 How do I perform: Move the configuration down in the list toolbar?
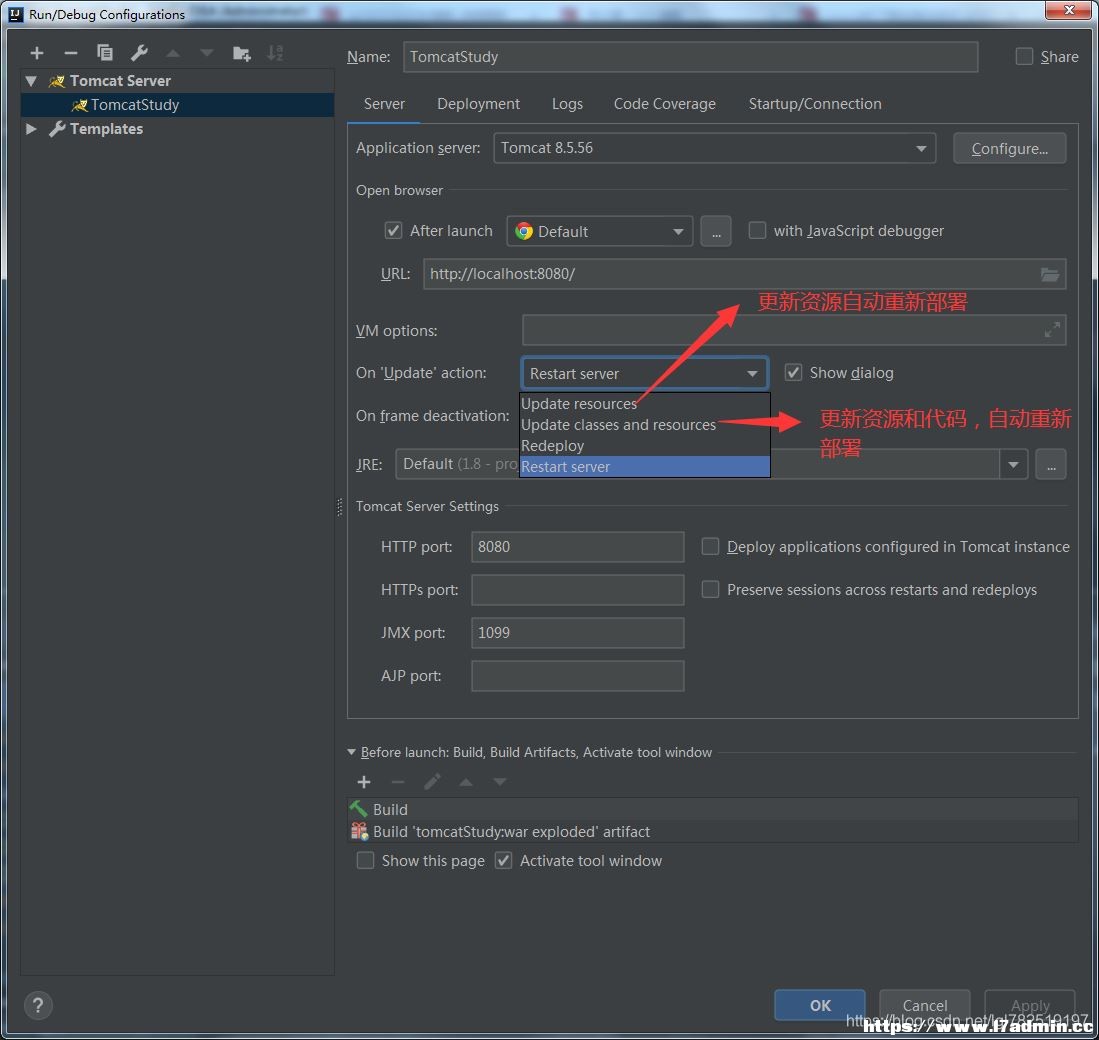pos(207,53)
